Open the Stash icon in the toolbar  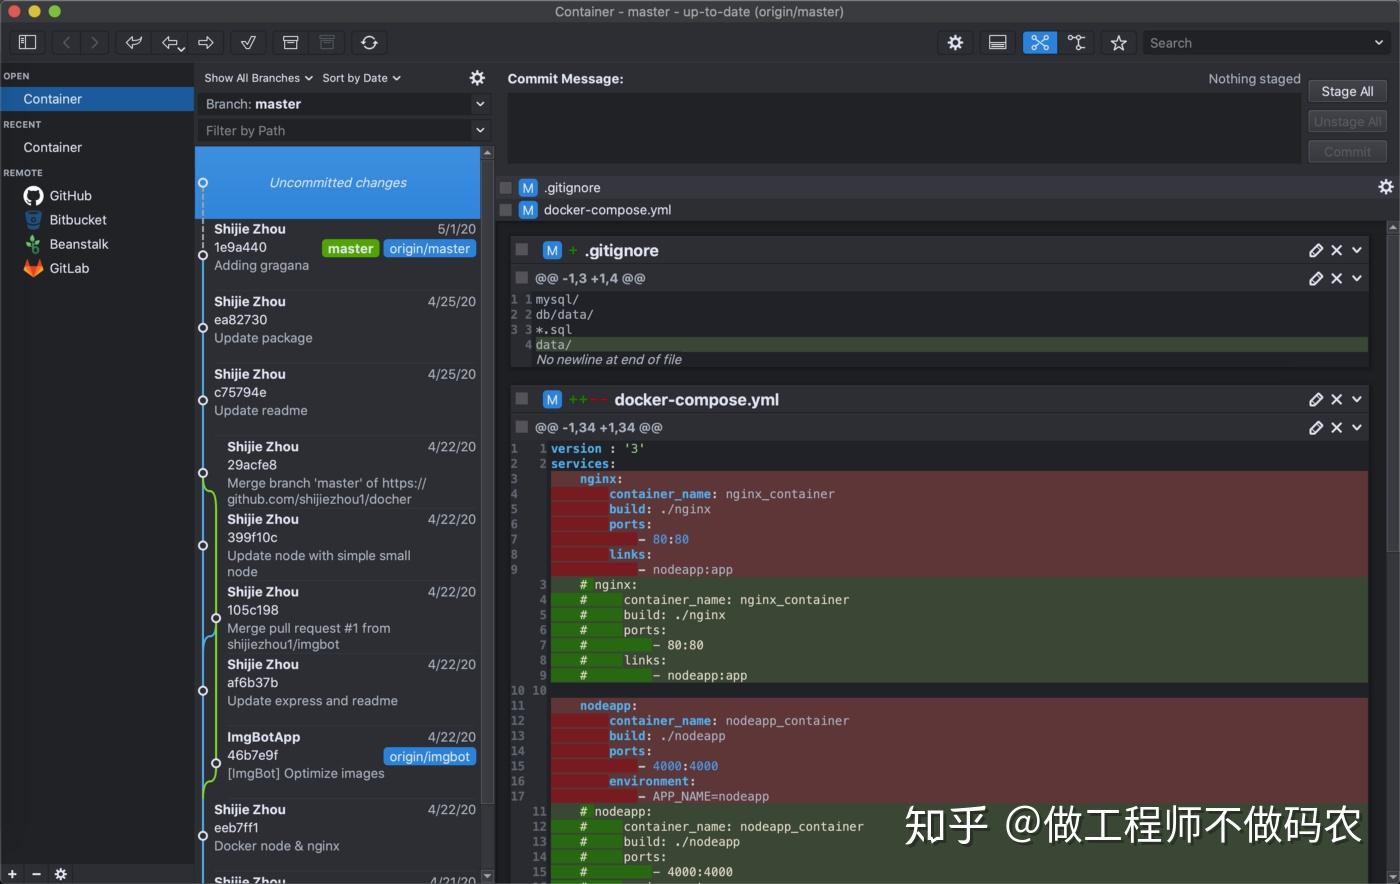(x=291, y=42)
